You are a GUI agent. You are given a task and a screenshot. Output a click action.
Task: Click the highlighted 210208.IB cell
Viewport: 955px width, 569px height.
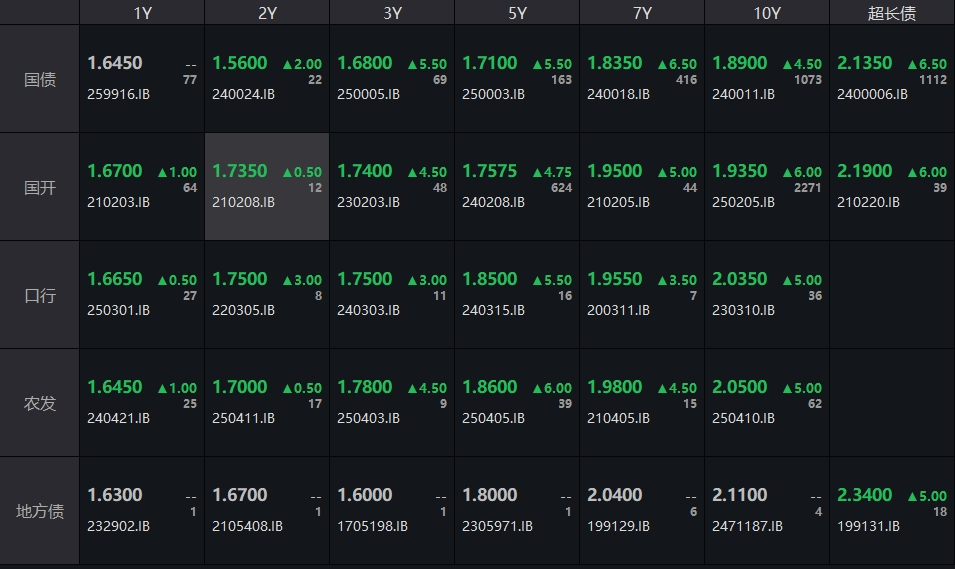pyautogui.click(x=267, y=187)
